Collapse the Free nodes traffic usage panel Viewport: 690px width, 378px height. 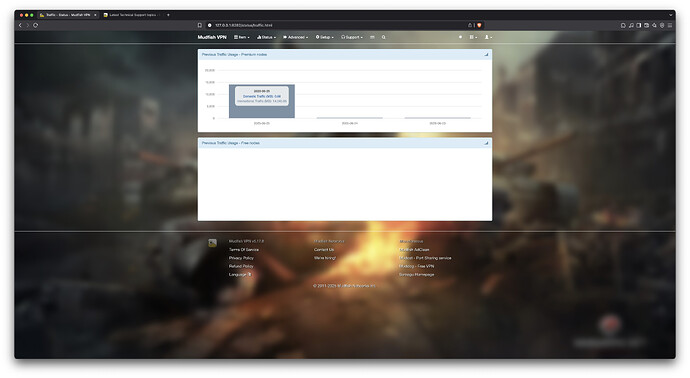click(x=486, y=143)
